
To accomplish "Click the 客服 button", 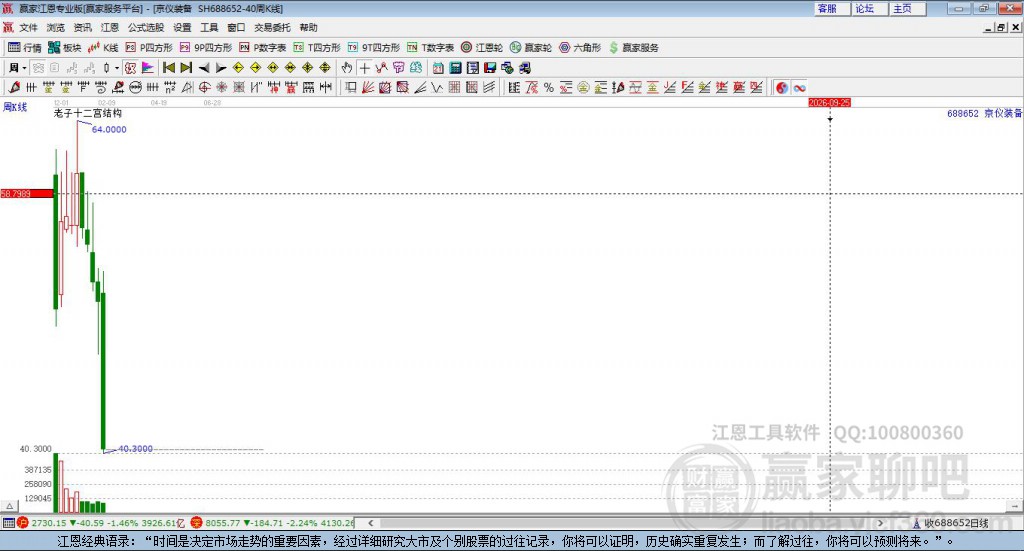I will pyautogui.click(x=832, y=8).
